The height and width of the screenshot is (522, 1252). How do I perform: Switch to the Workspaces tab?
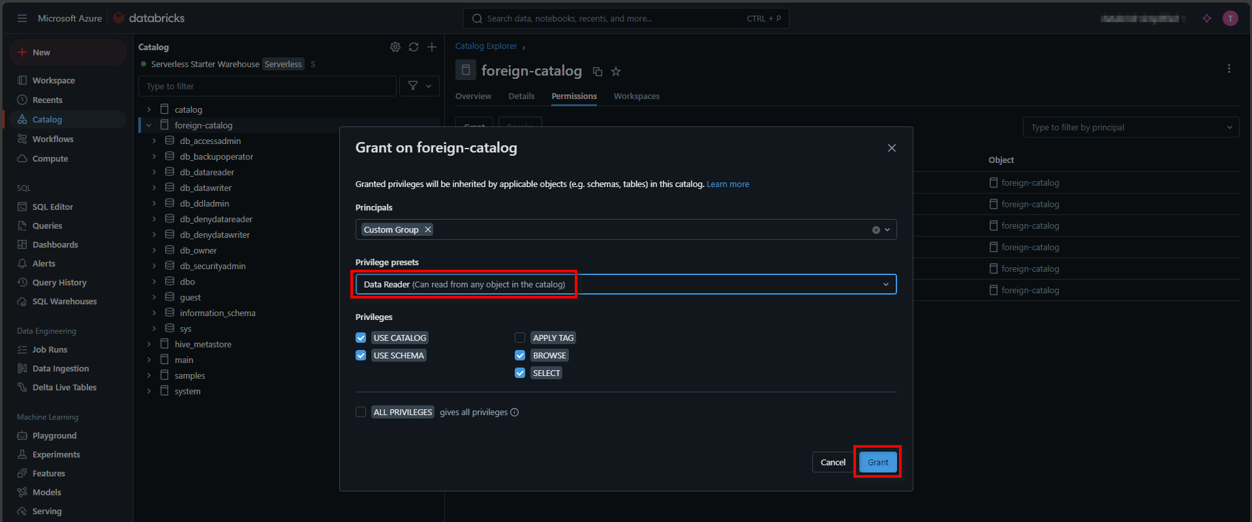[x=636, y=96]
